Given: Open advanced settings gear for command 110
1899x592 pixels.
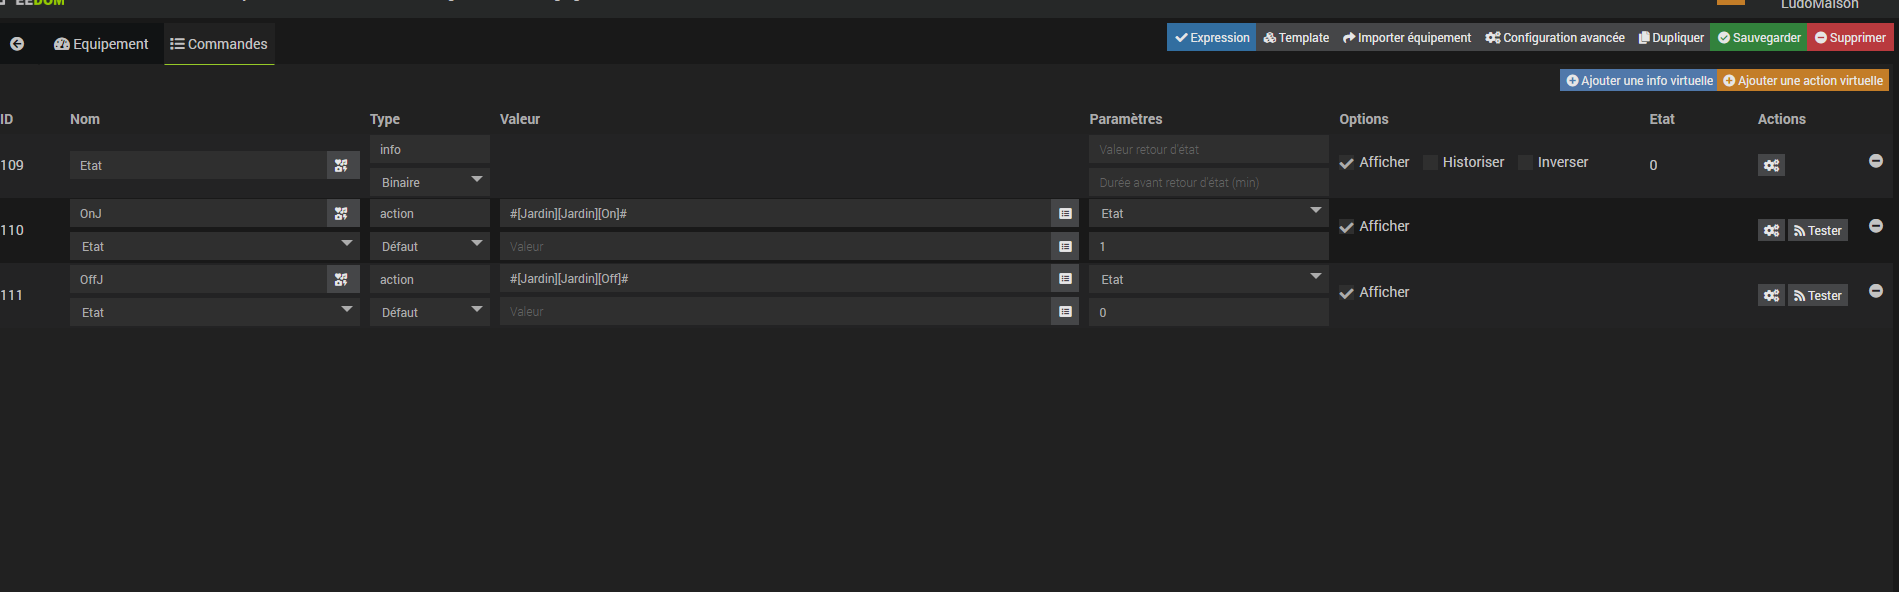Looking at the screenshot, I should click(x=1771, y=230).
